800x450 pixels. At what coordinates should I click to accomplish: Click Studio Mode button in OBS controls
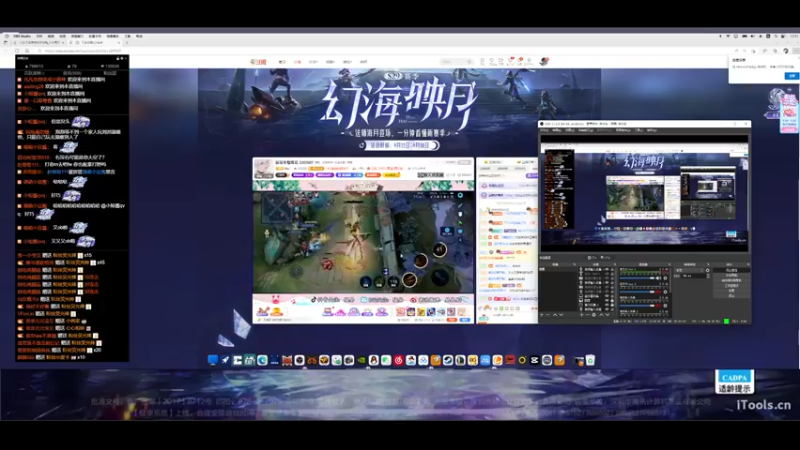pyautogui.click(x=732, y=286)
